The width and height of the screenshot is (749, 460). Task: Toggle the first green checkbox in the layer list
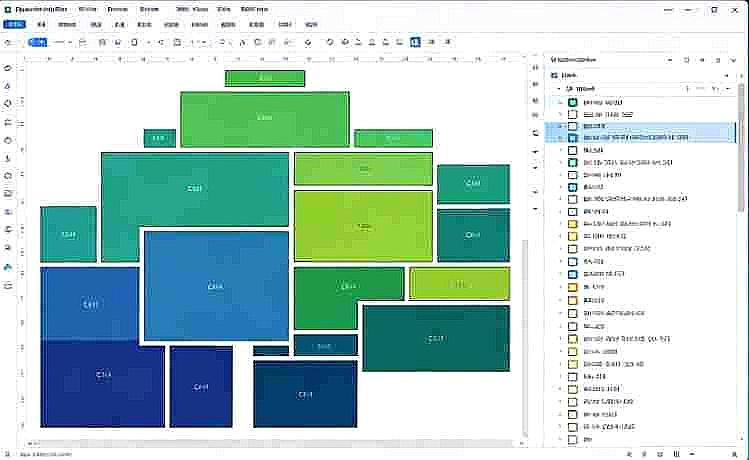point(573,102)
